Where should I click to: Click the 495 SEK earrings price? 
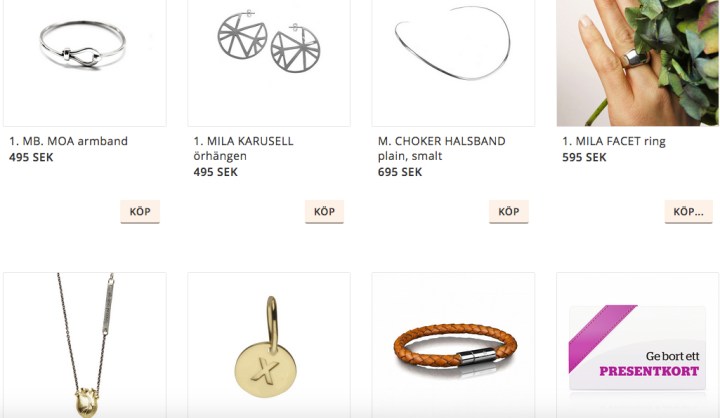pos(215,172)
